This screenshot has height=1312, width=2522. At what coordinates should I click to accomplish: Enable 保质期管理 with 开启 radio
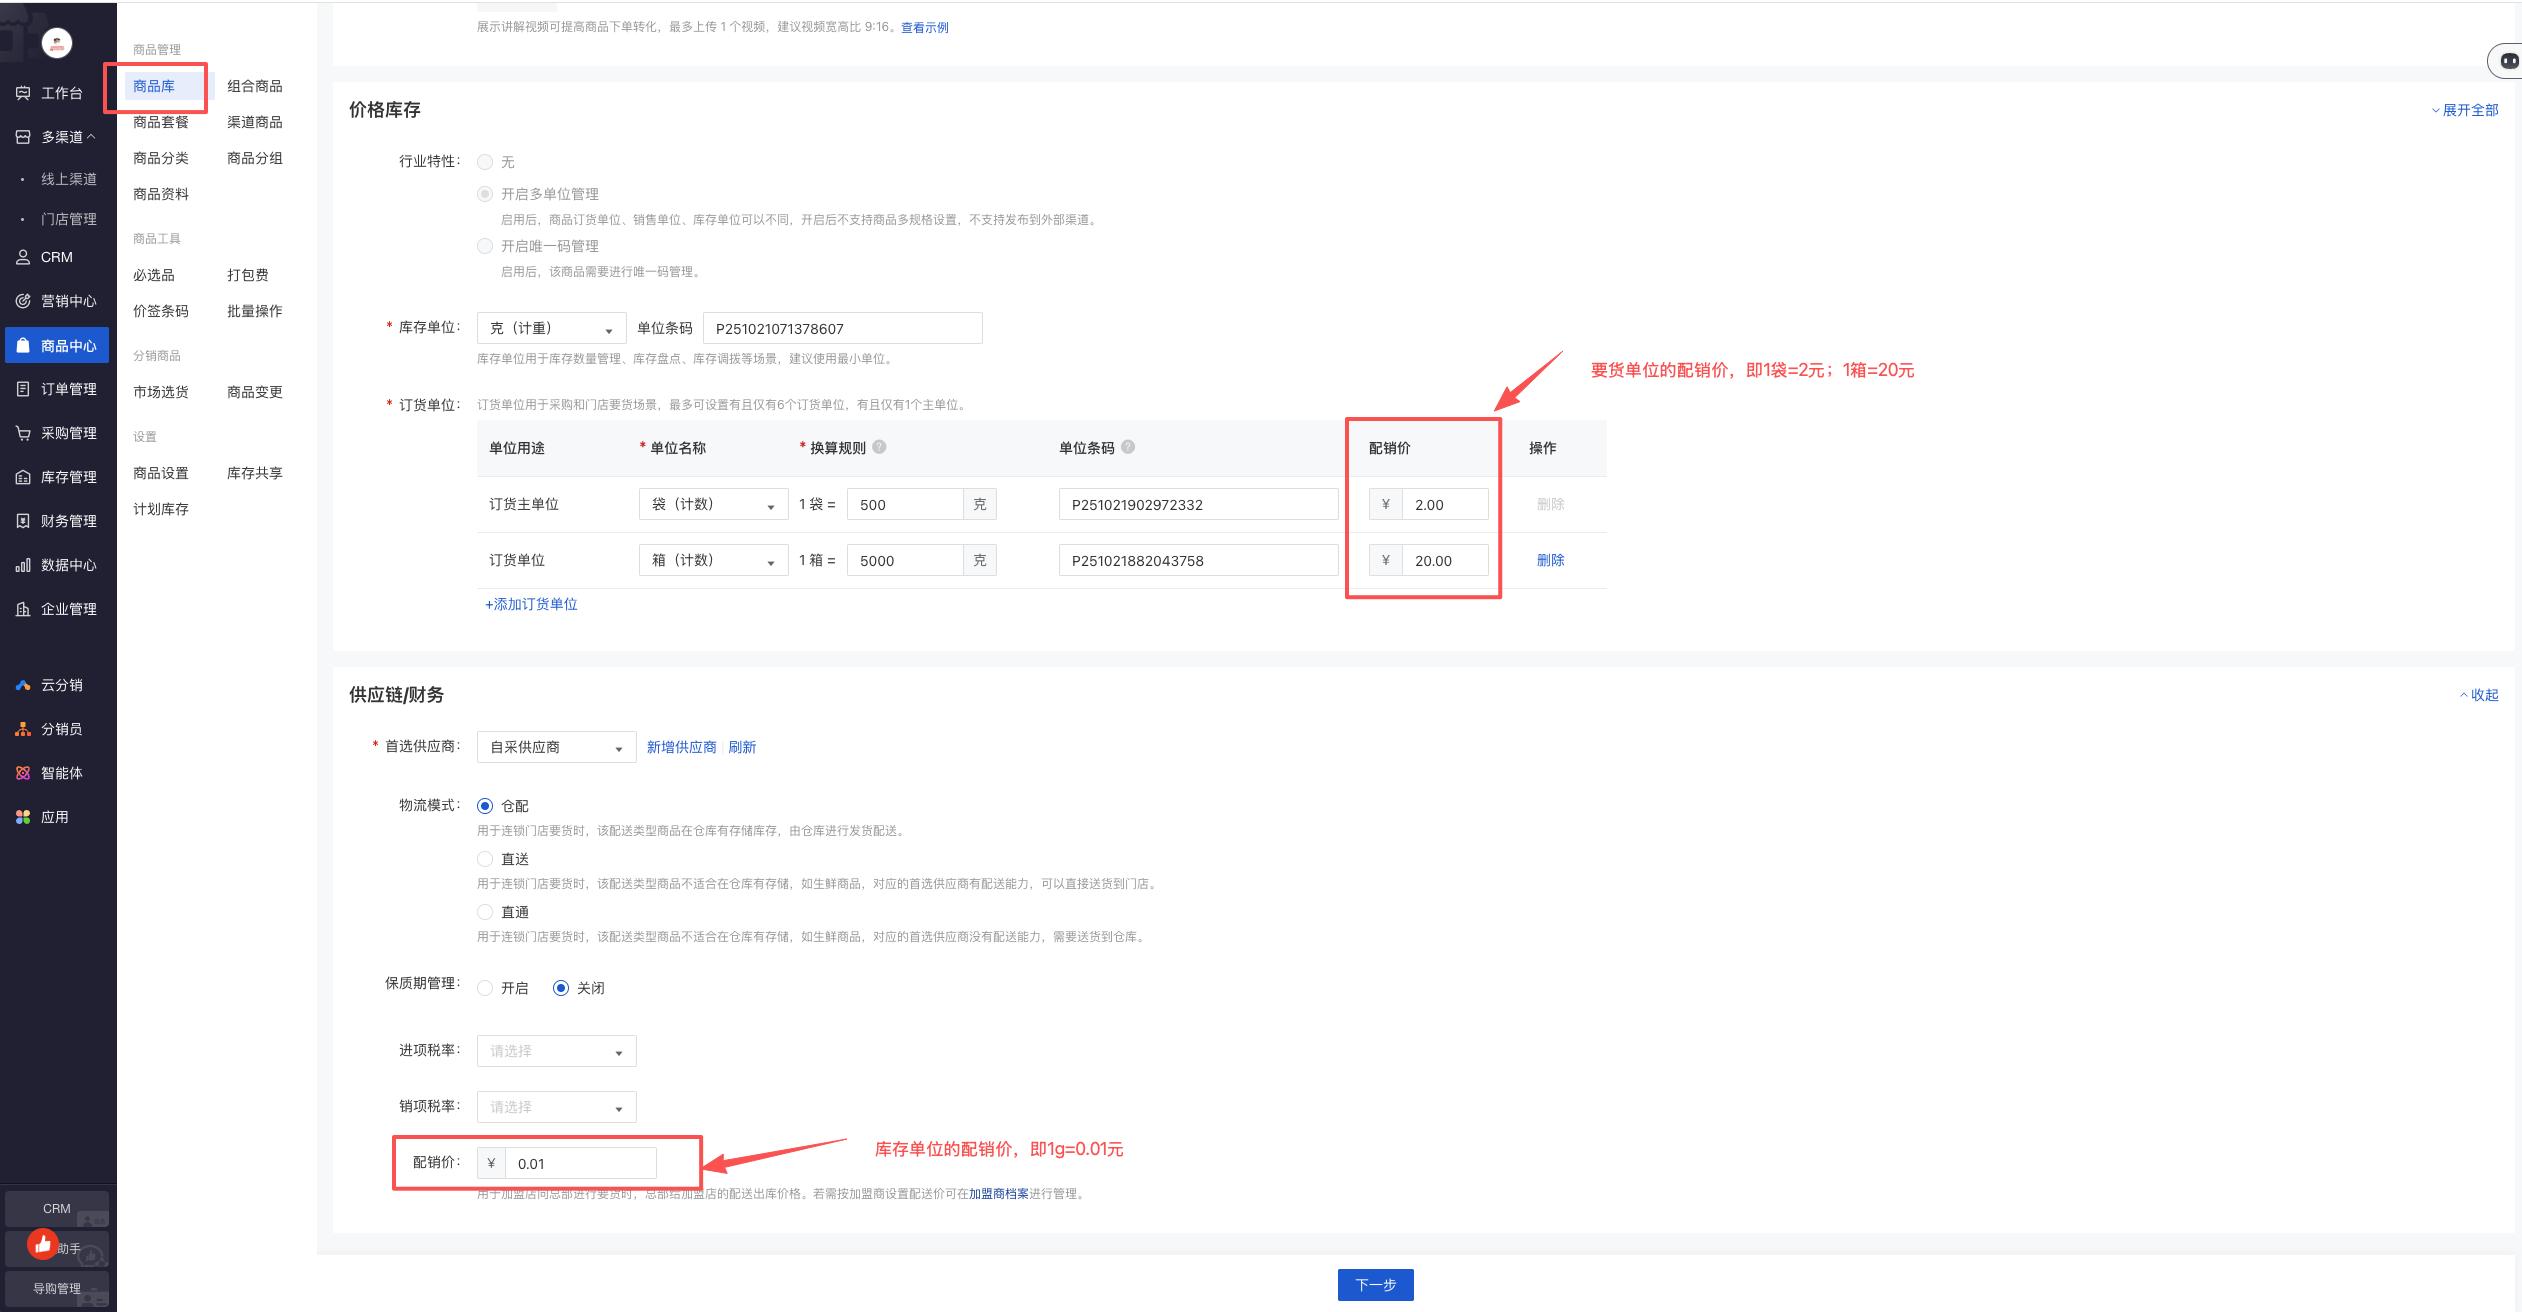click(x=485, y=988)
